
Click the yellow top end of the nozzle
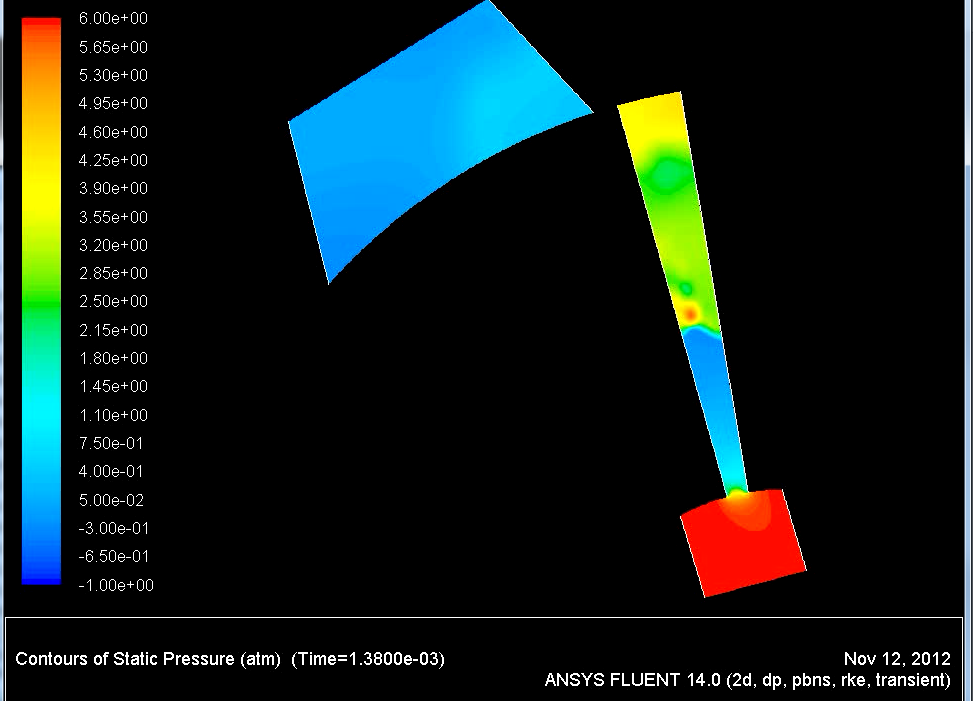pyautogui.click(x=652, y=115)
